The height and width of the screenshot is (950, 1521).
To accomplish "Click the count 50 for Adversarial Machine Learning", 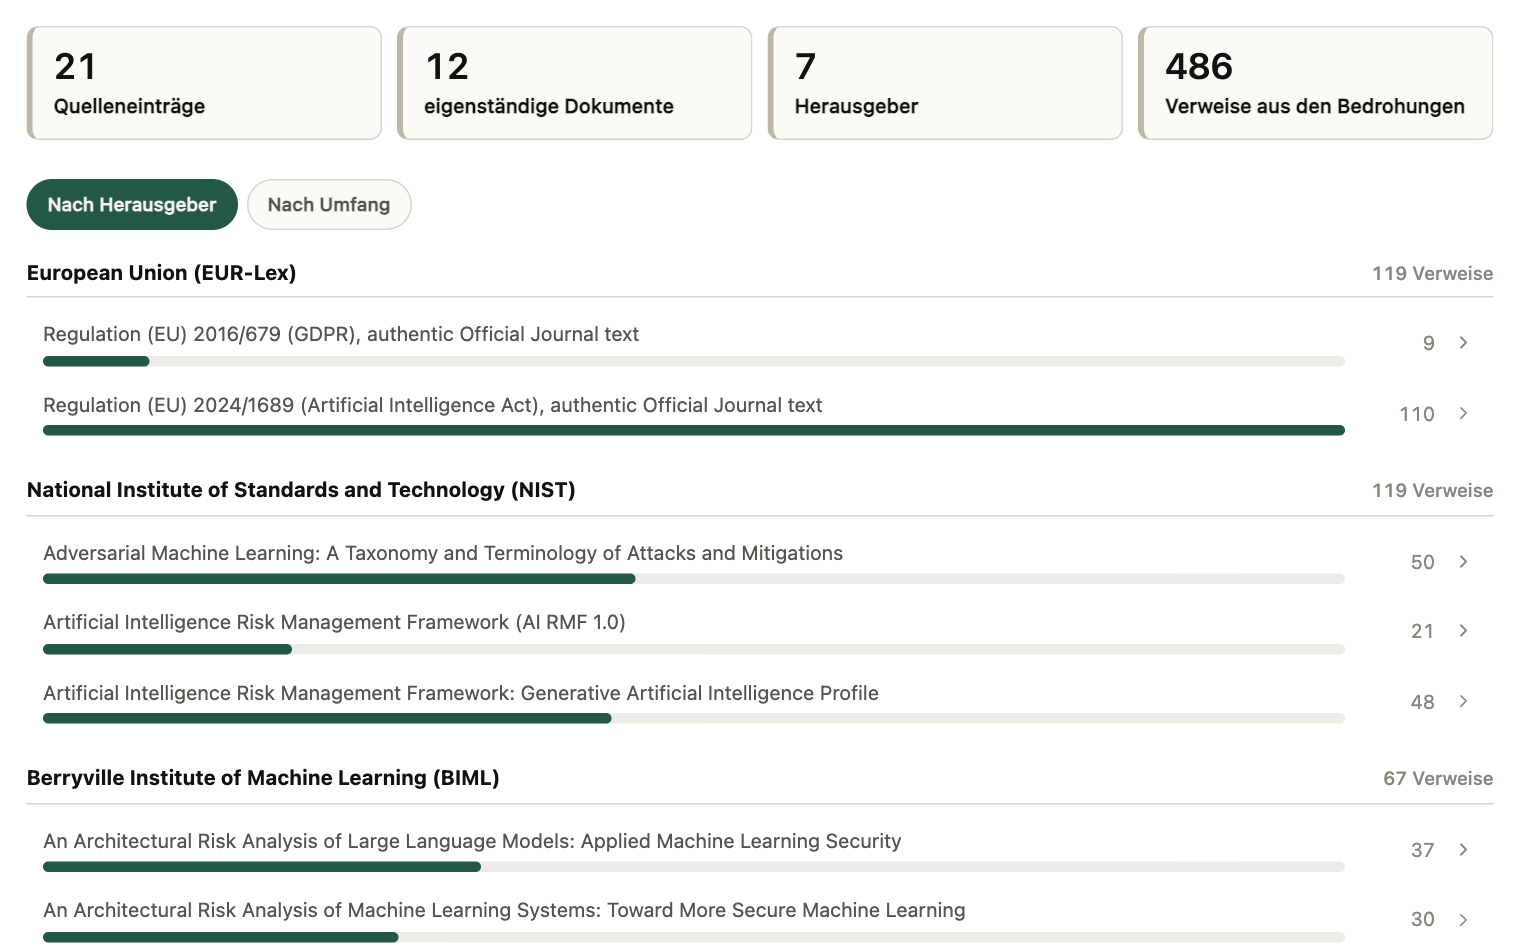I will [x=1423, y=563].
